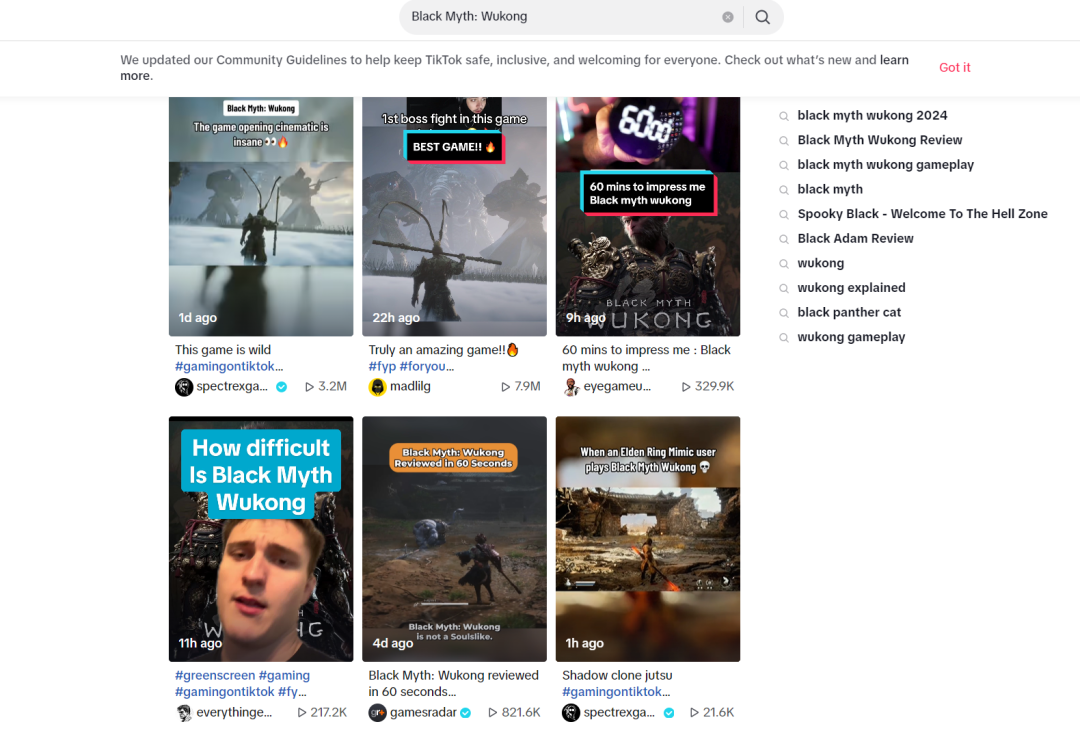Open the #fyp hashtag link
Screen dimensions: 1080x735
382,366
